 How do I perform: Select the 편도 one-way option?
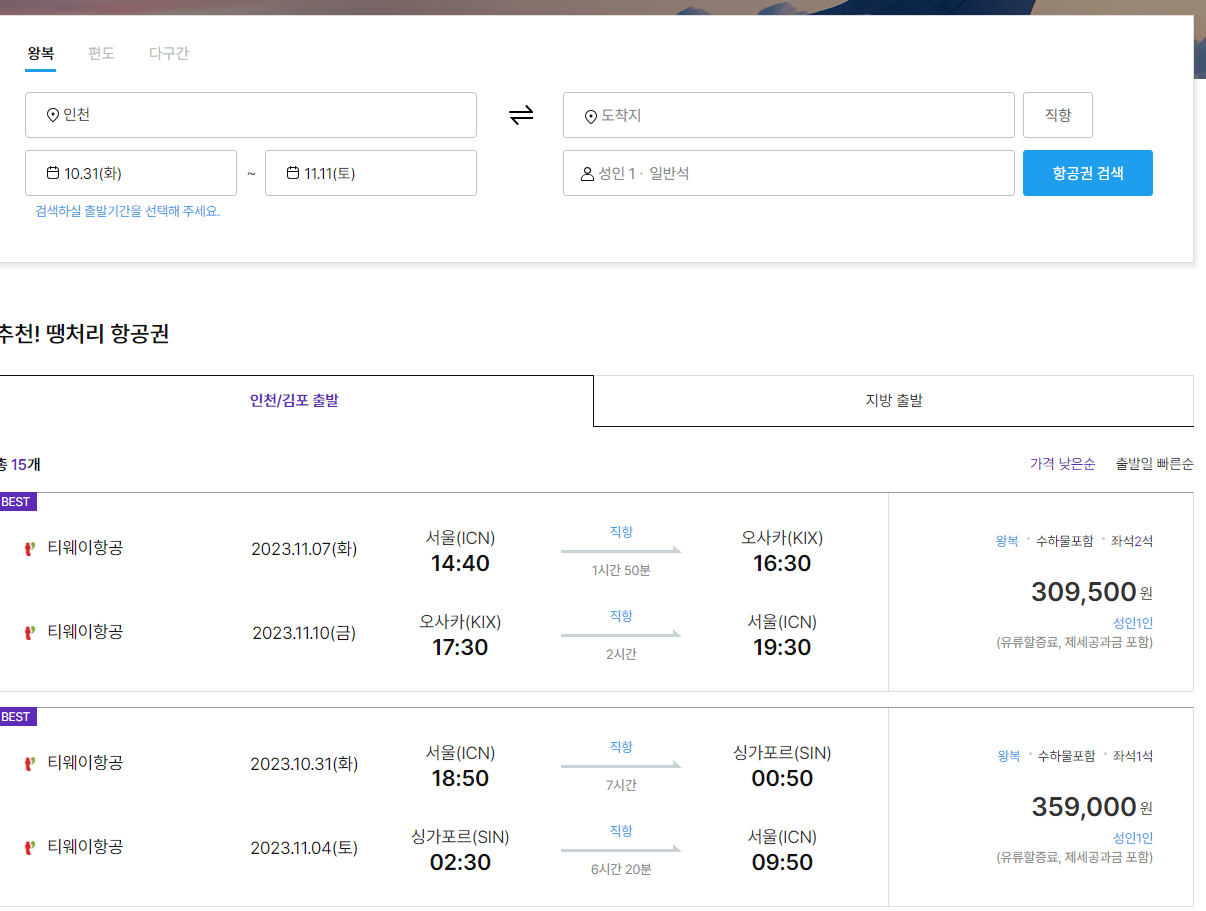coord(100,53)
